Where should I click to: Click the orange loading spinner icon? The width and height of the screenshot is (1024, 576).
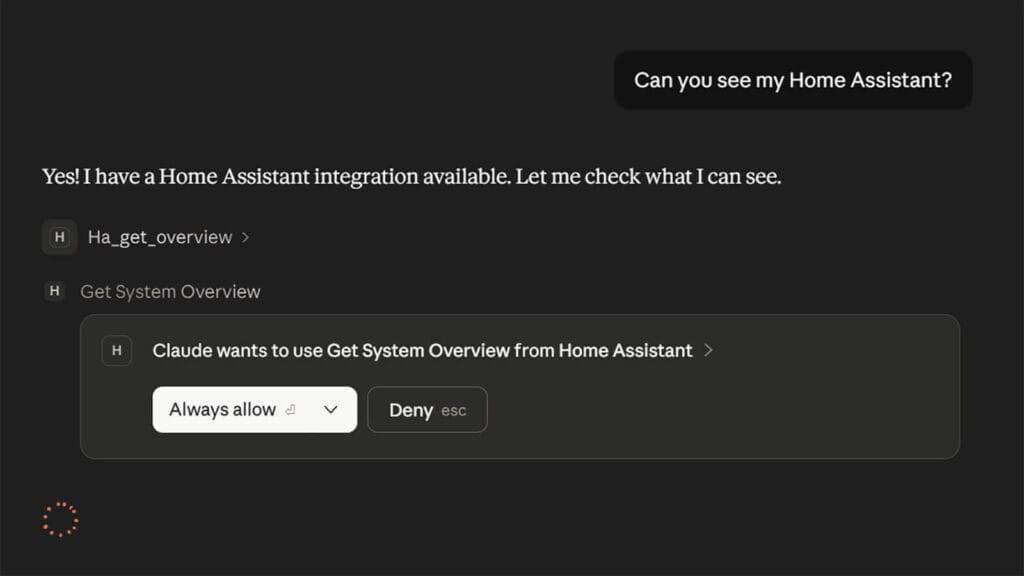(x=61, y=519)
